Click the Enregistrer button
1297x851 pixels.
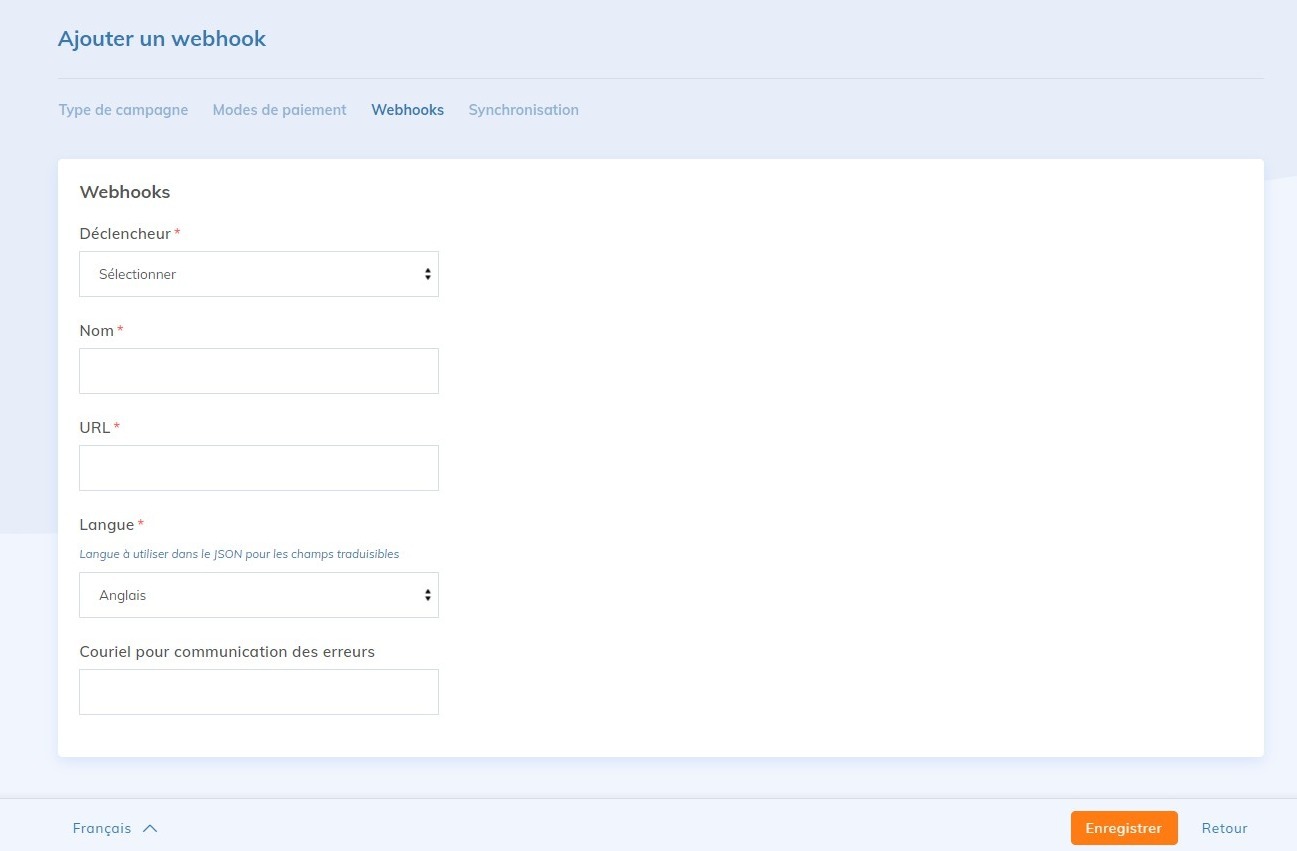[1123, 827]
